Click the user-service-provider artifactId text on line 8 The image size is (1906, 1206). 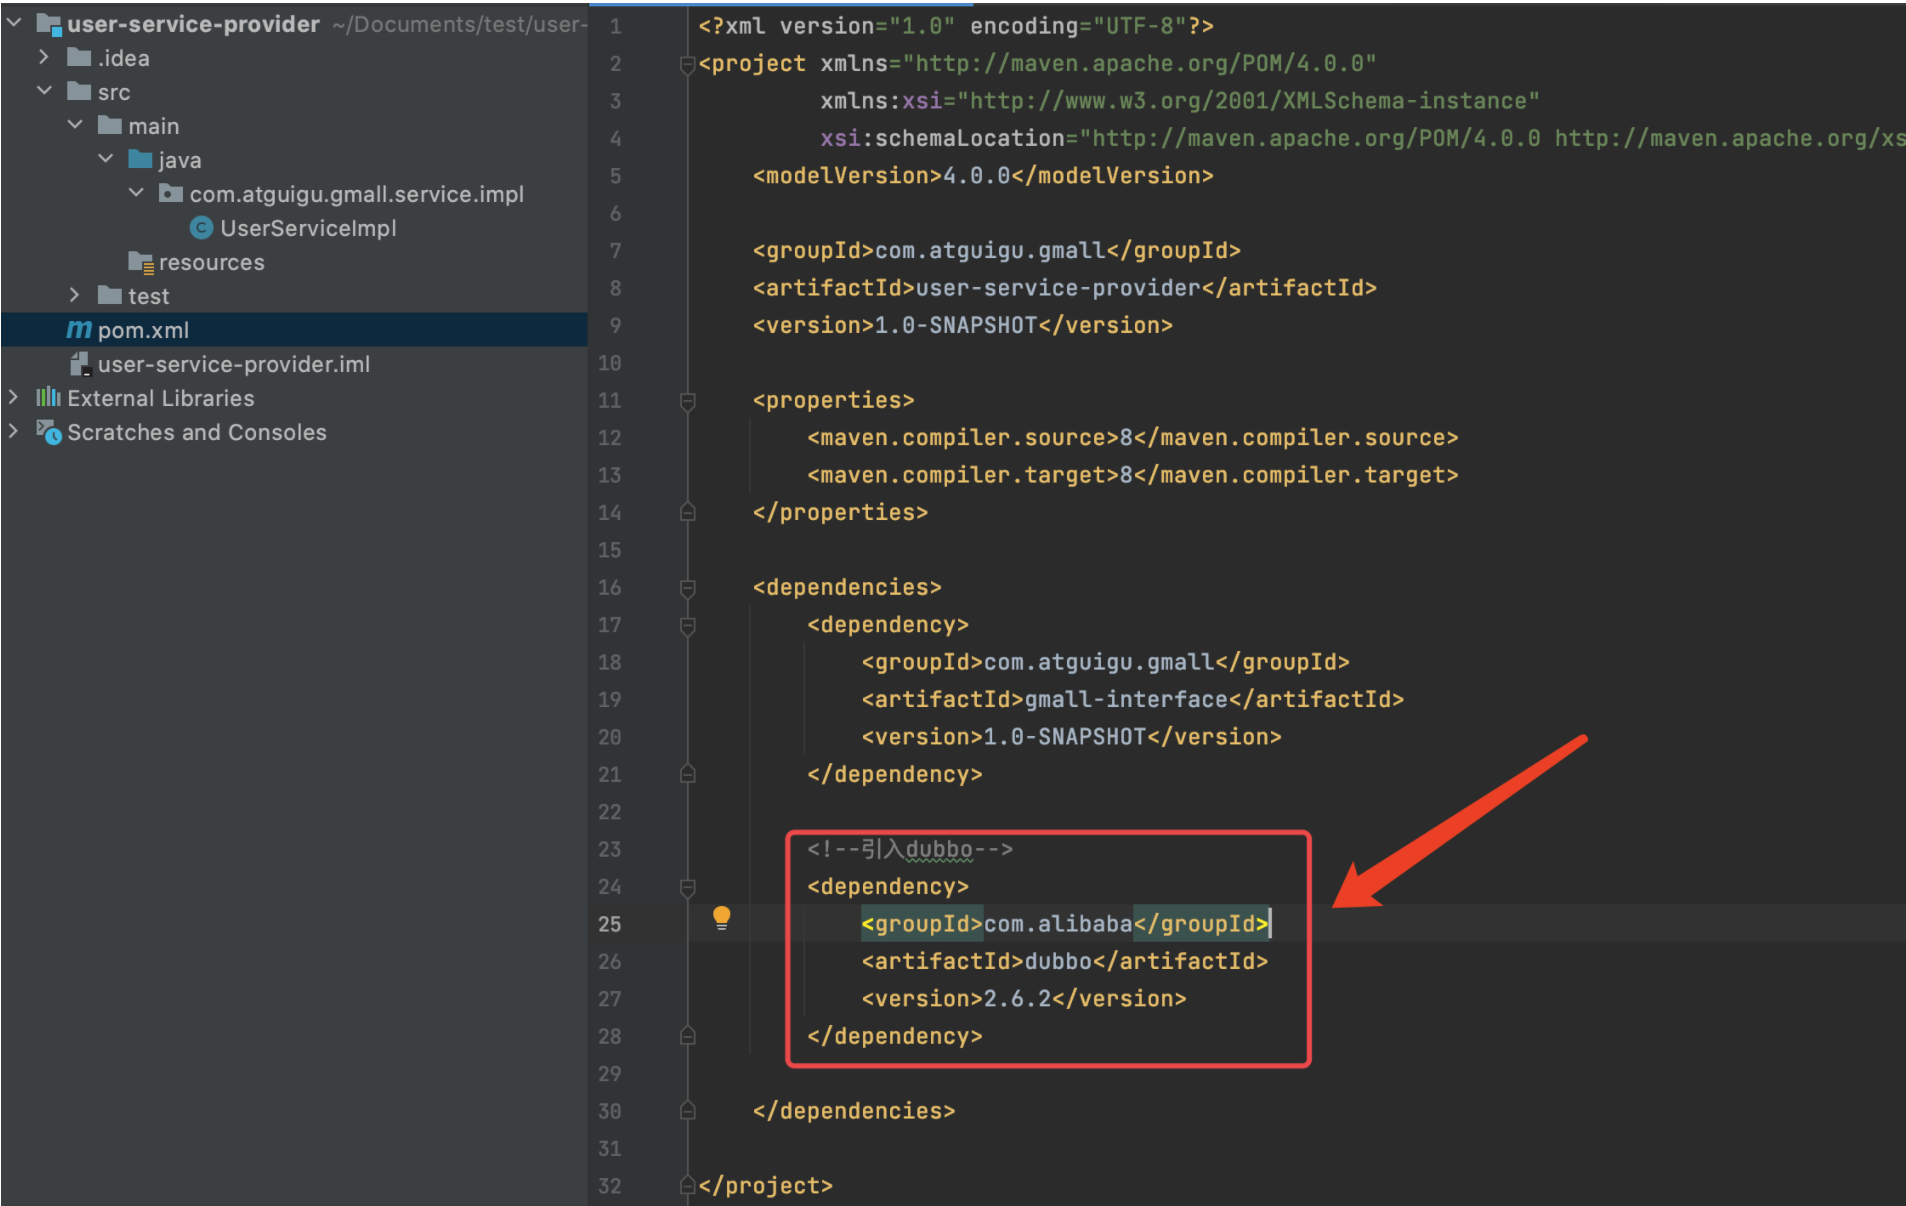click(1057, 288)
